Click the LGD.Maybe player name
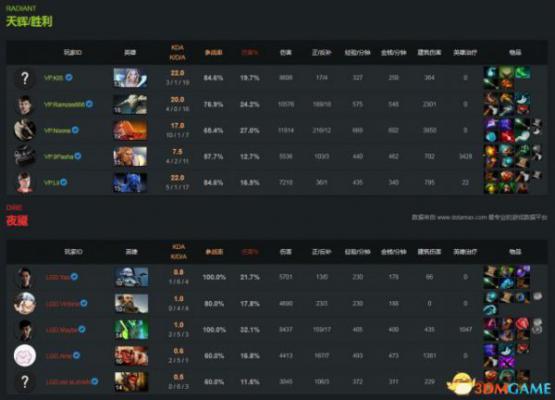Viewport: 555px width, 400px height. click(x=62, y=330)
